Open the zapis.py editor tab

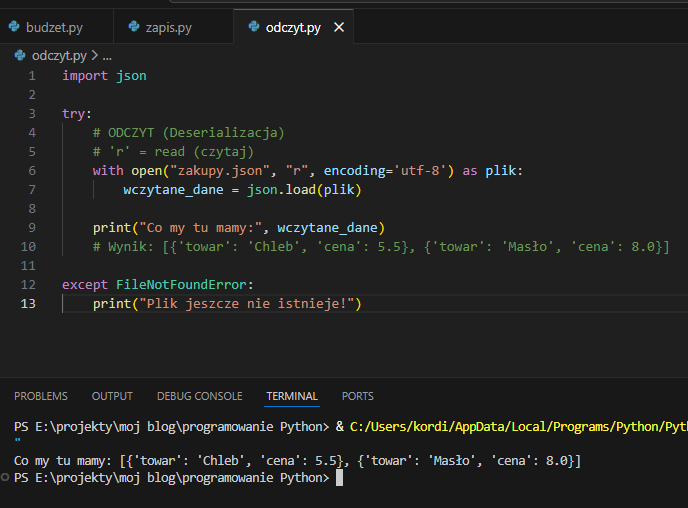click(168, 27)
